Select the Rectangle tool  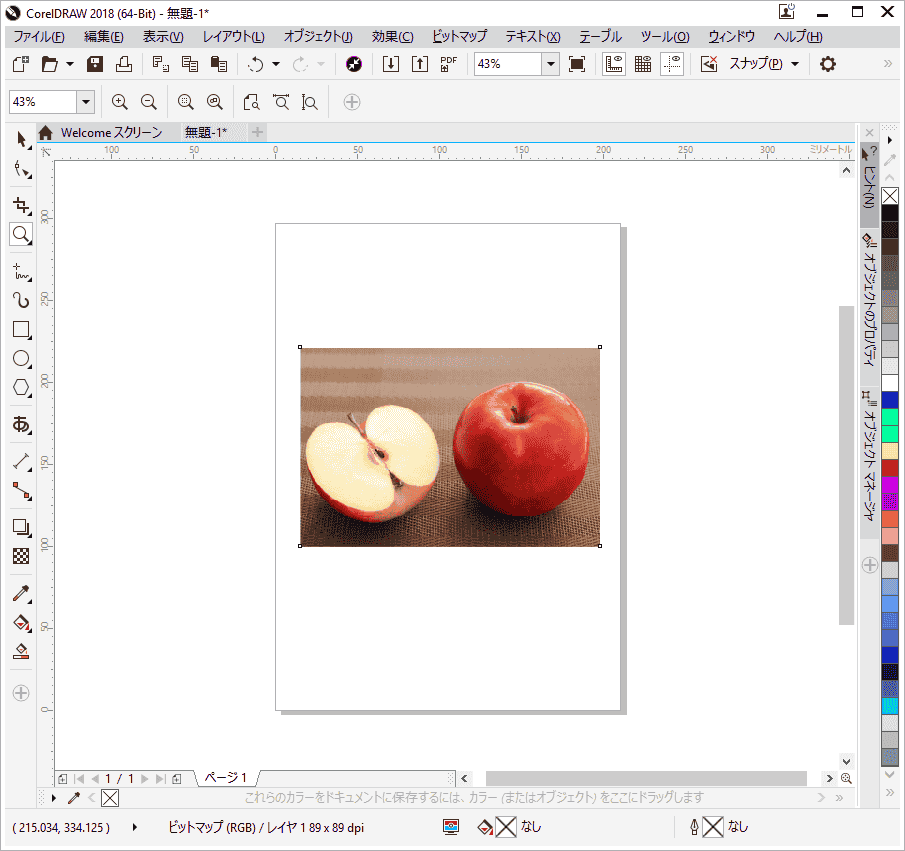pos(21,330)
